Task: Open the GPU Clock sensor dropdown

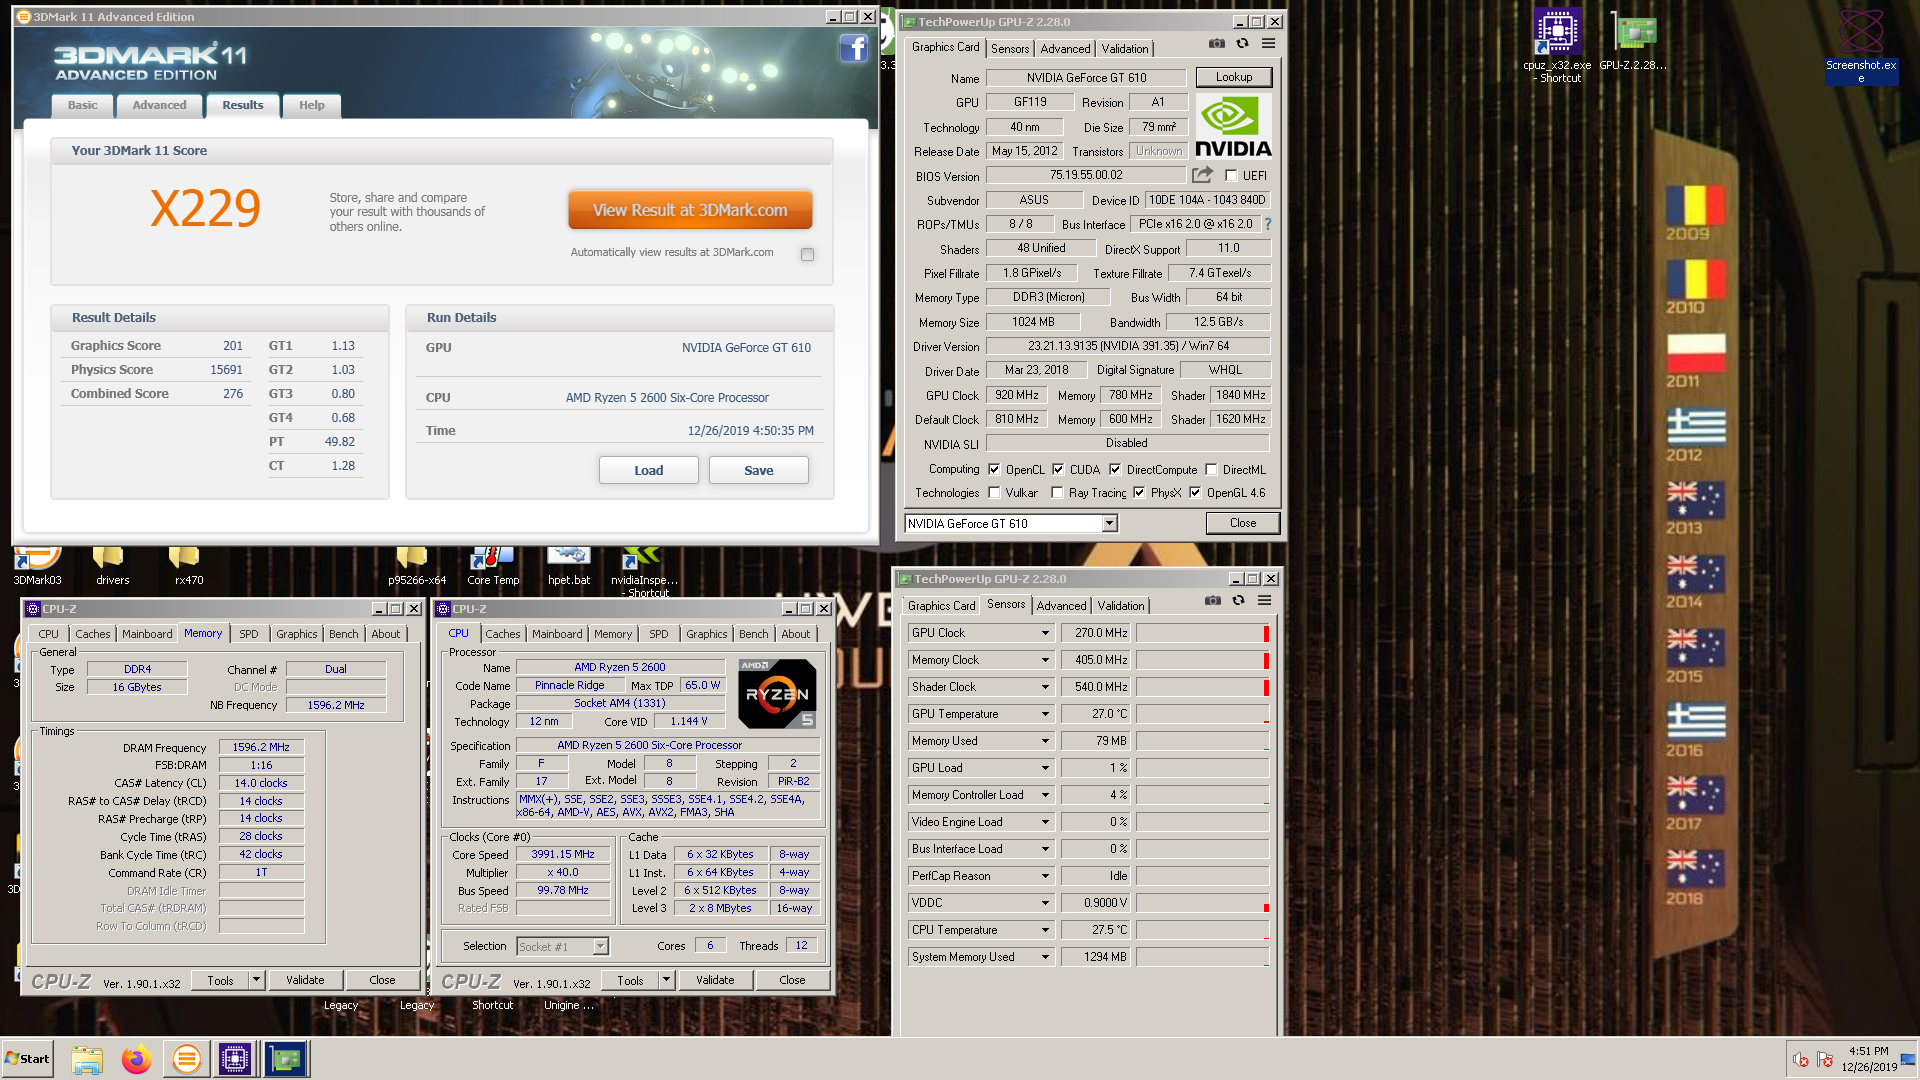Action: 1045,633
